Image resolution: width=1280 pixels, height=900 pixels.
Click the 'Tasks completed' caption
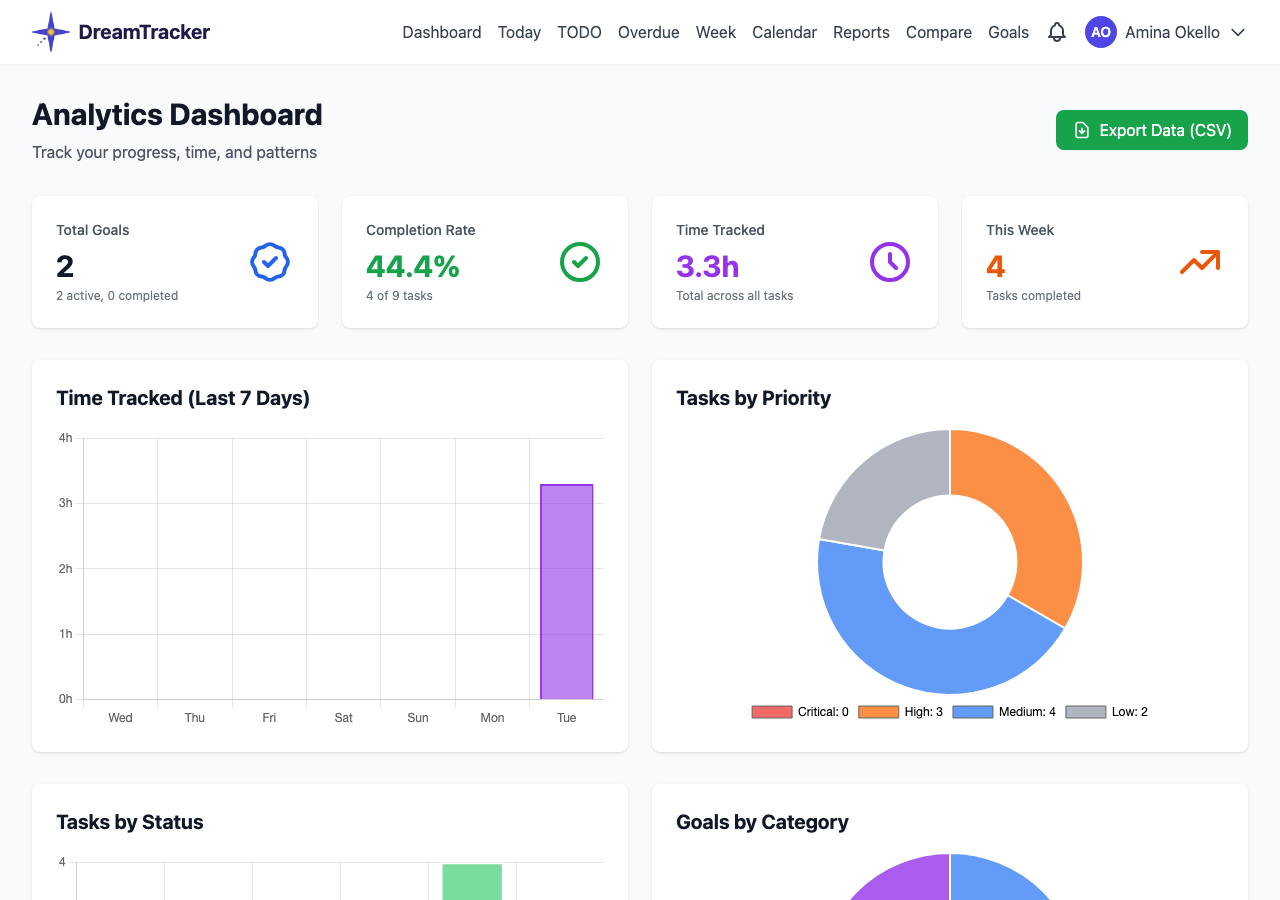tap(1033, 296)
